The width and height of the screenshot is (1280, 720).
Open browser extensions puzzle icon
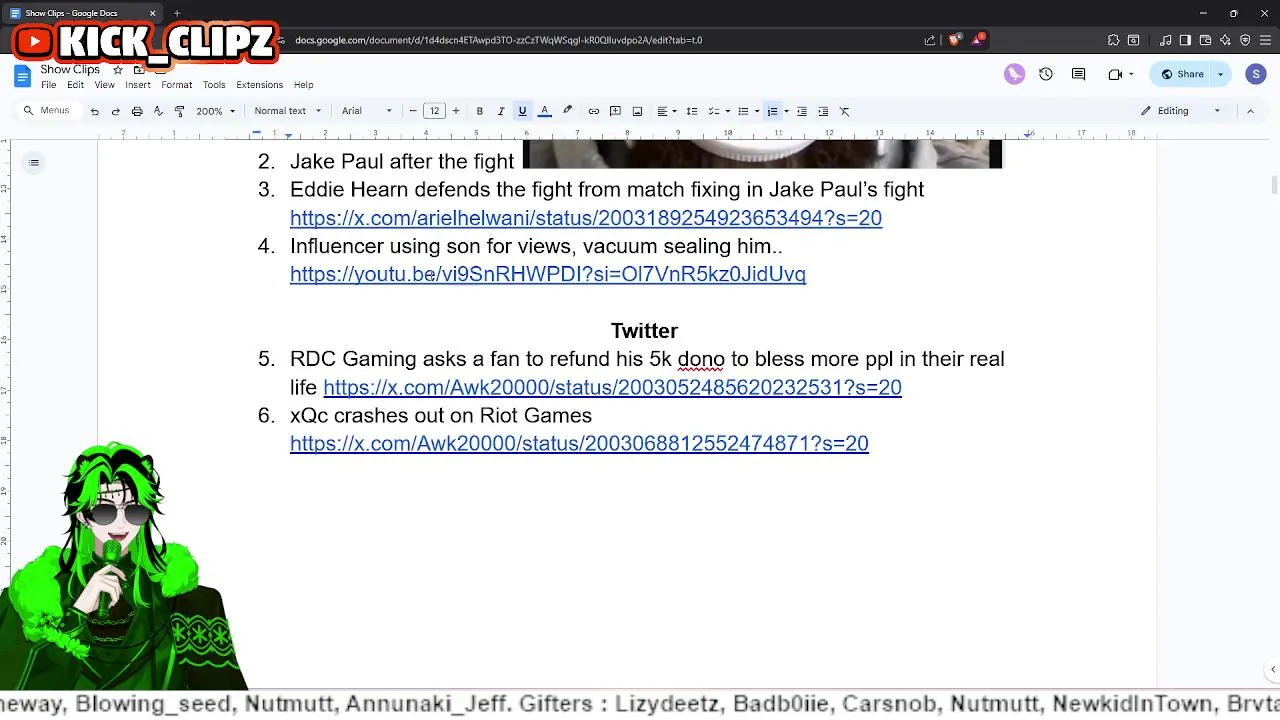pos(1113,40)
